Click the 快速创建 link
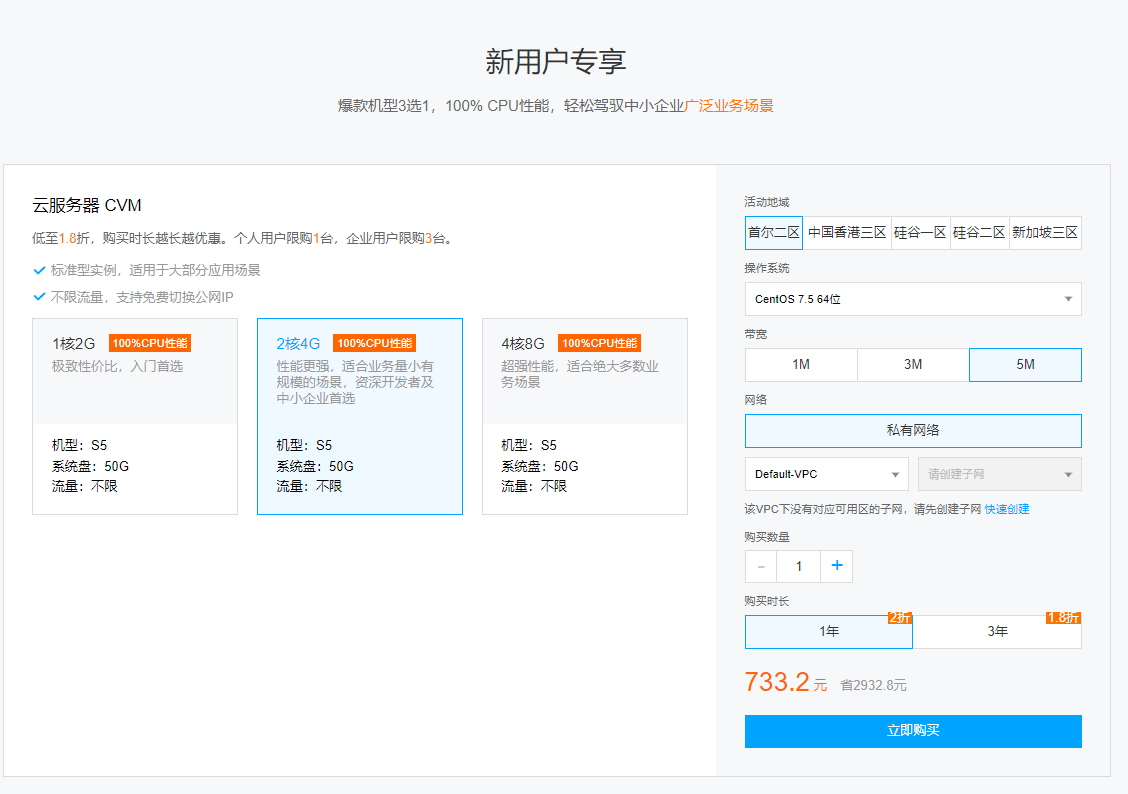 (x=1006, y=509)
